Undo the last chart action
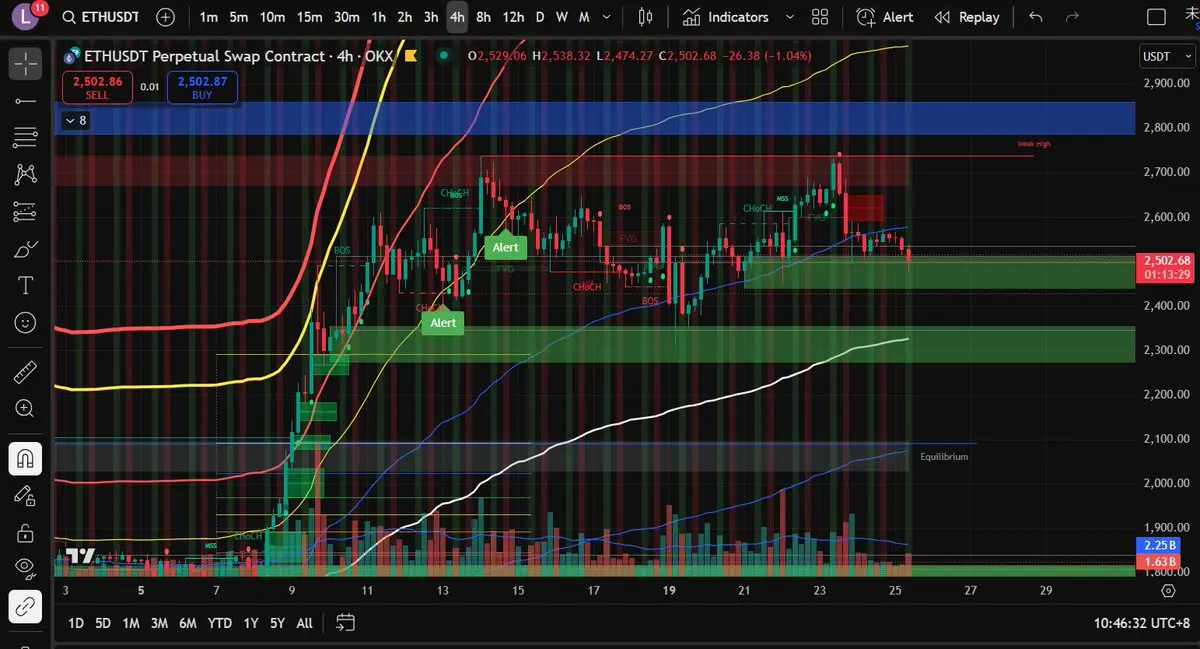This screenshot has height=649, width=1200. [x=1036, y=17]
